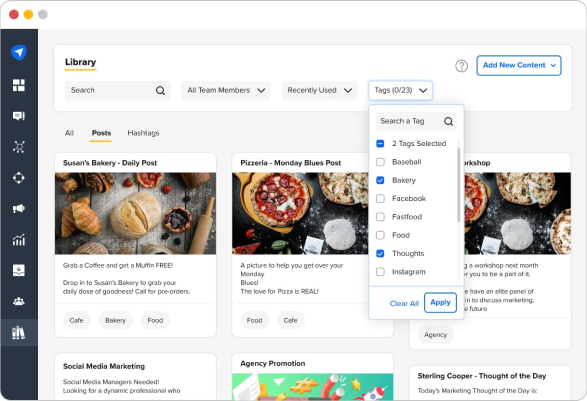Click the Apply button in tags panel

(x=440, y=303)
